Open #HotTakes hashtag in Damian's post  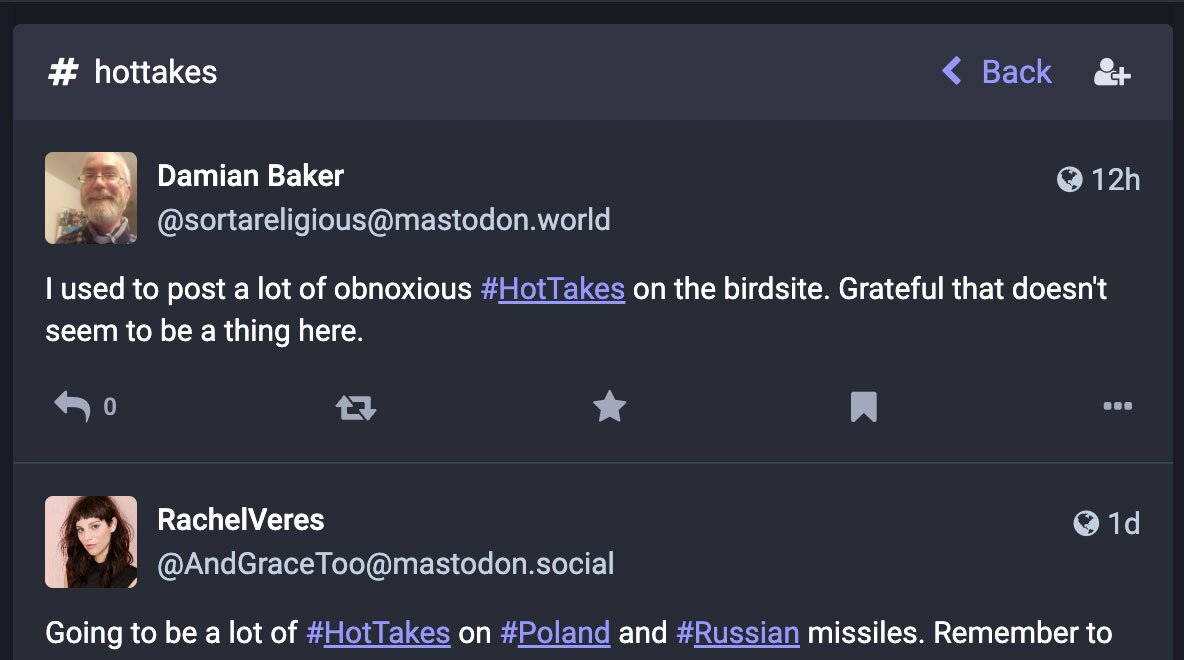pos(553,290)
